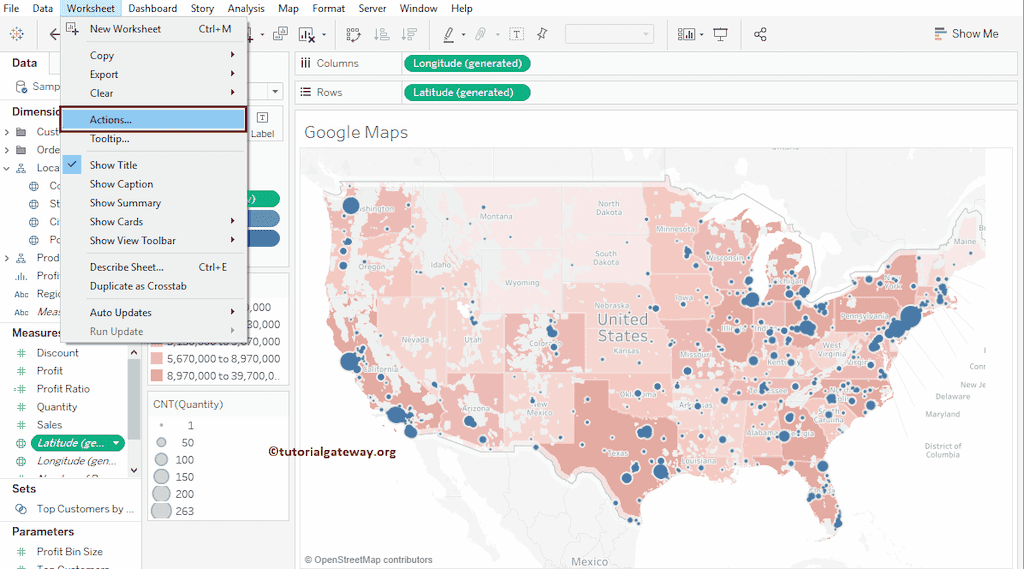Open presentation mode from the toolbar
Viewport: 1024px width, 569px height.
720,34
